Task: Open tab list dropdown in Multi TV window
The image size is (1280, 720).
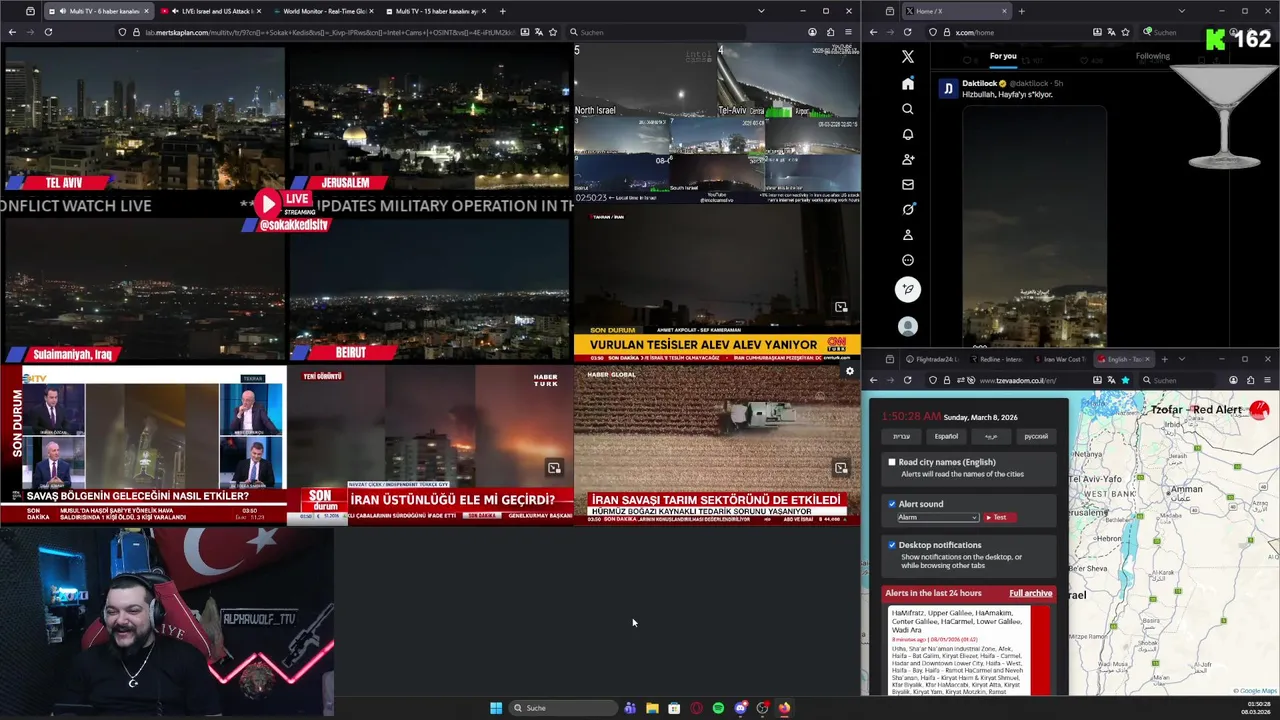Action: tap(761, 11)
